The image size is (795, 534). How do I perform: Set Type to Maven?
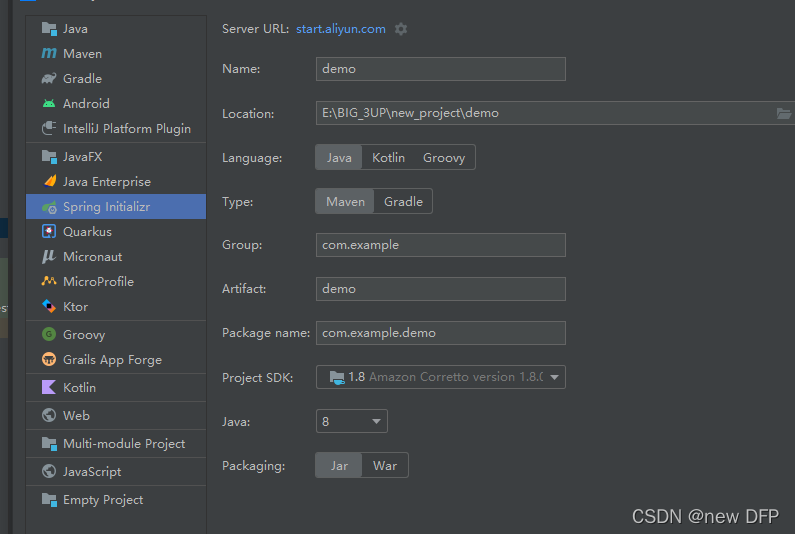click(345, 201)
